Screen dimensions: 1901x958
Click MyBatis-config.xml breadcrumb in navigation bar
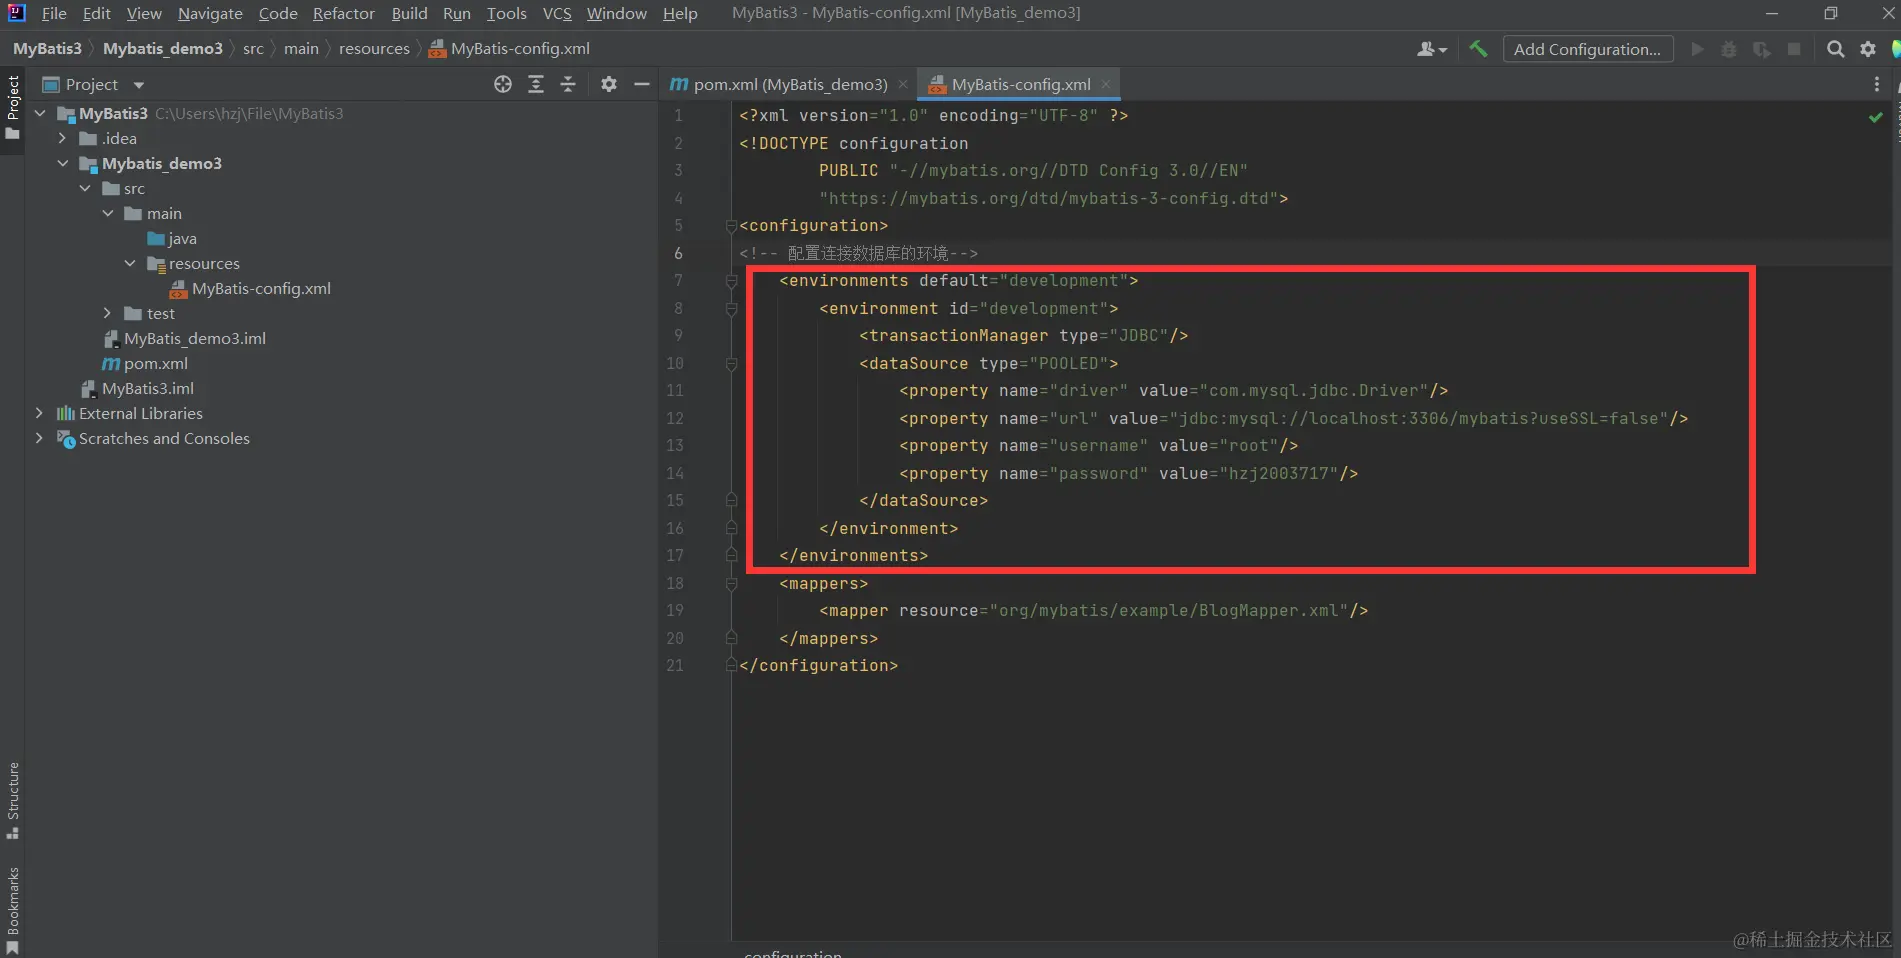coord(510,48)
